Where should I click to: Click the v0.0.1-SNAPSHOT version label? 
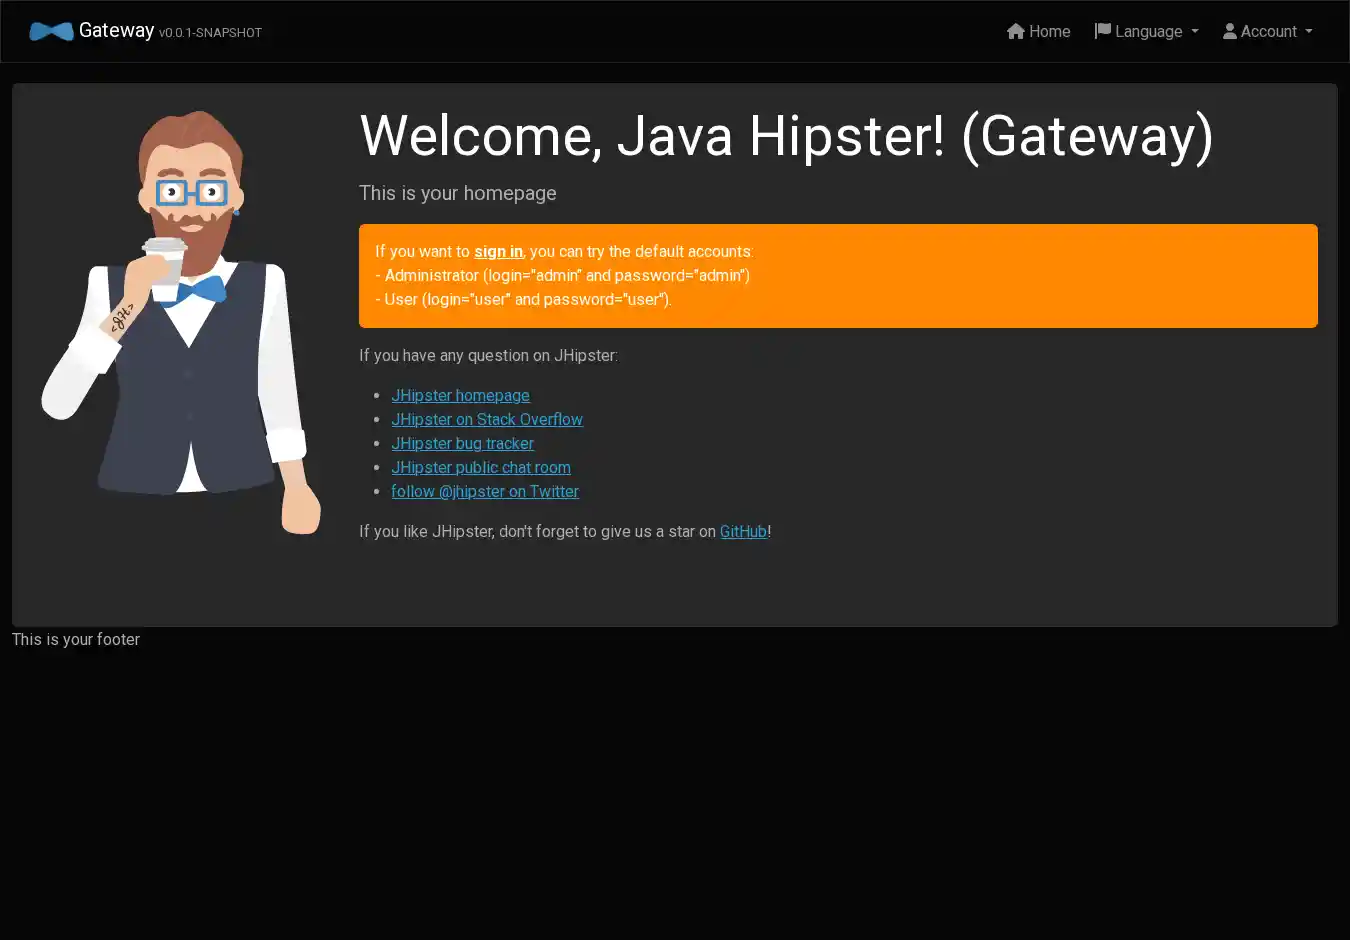pos(210,33)
